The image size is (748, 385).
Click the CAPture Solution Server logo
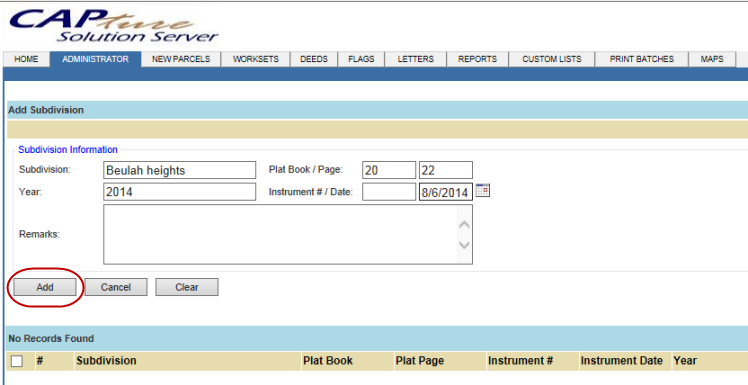point(114,25)
